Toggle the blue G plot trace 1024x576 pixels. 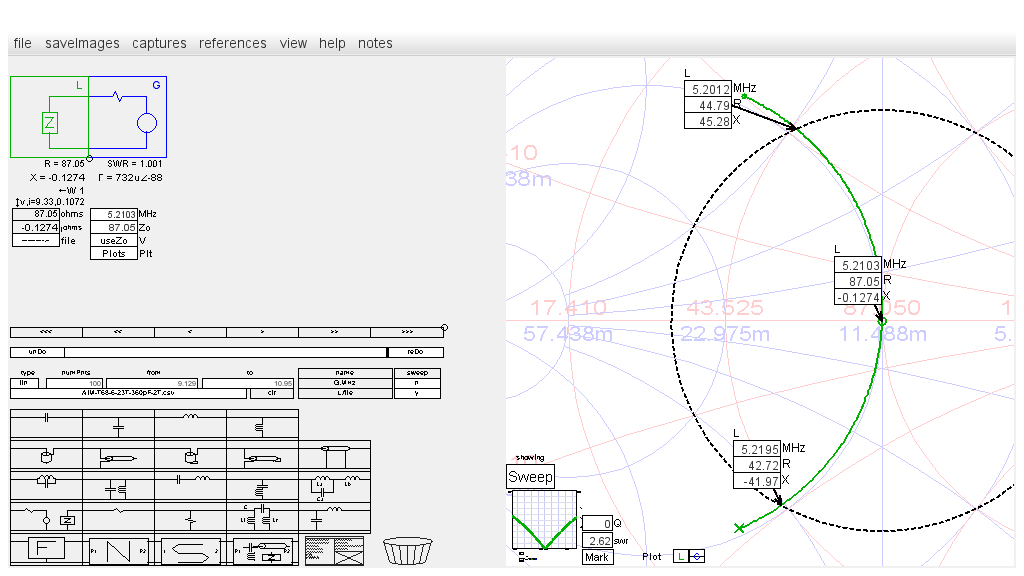[697, 556]
